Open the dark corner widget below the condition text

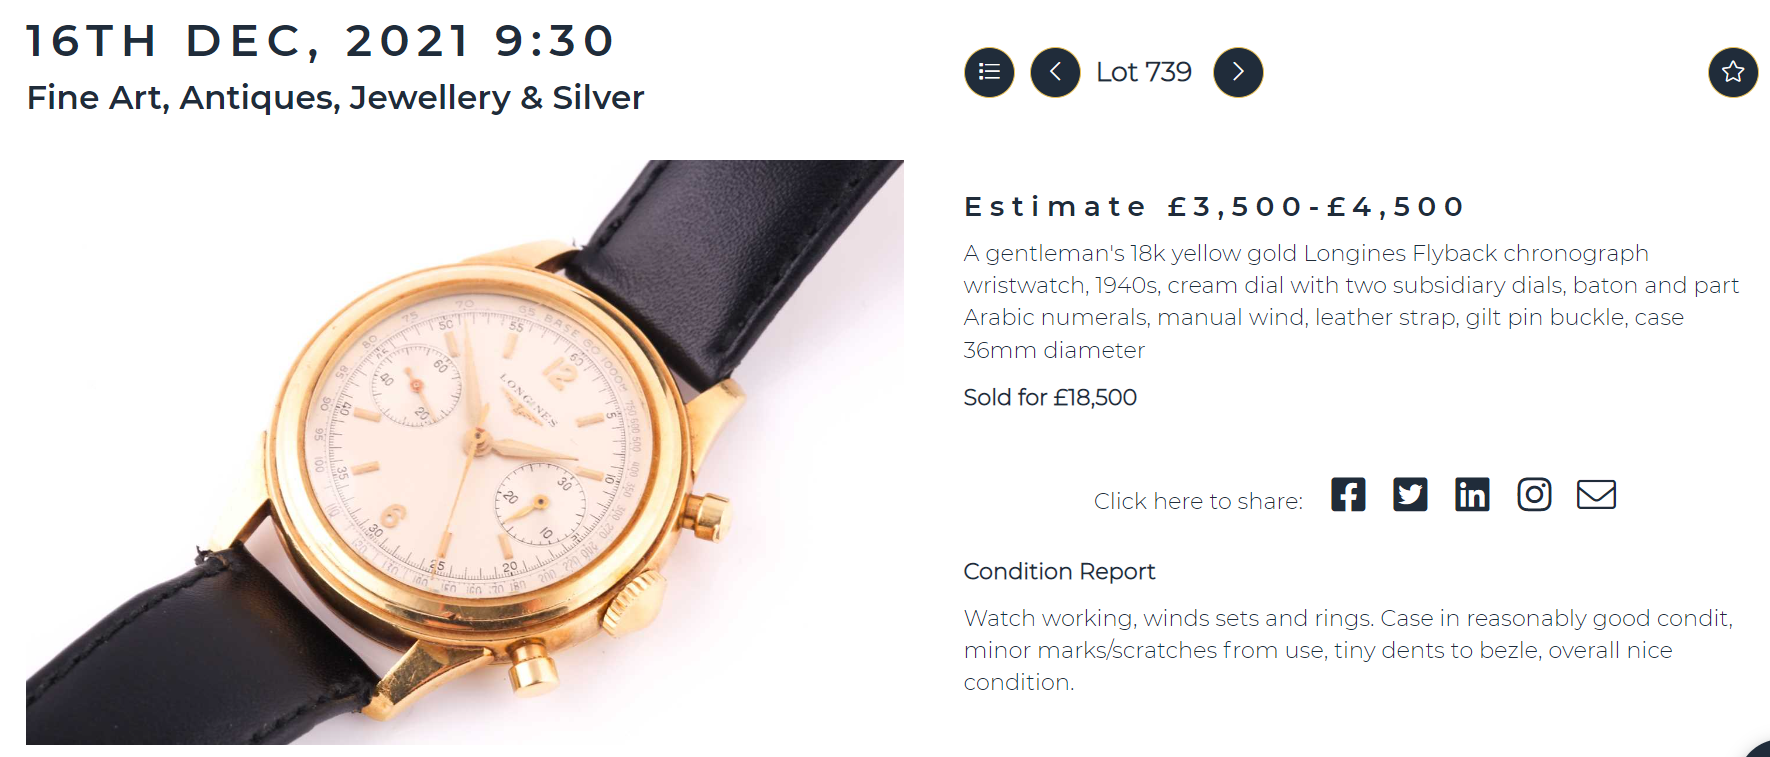pyautogui.click(x=1760, y=750)
